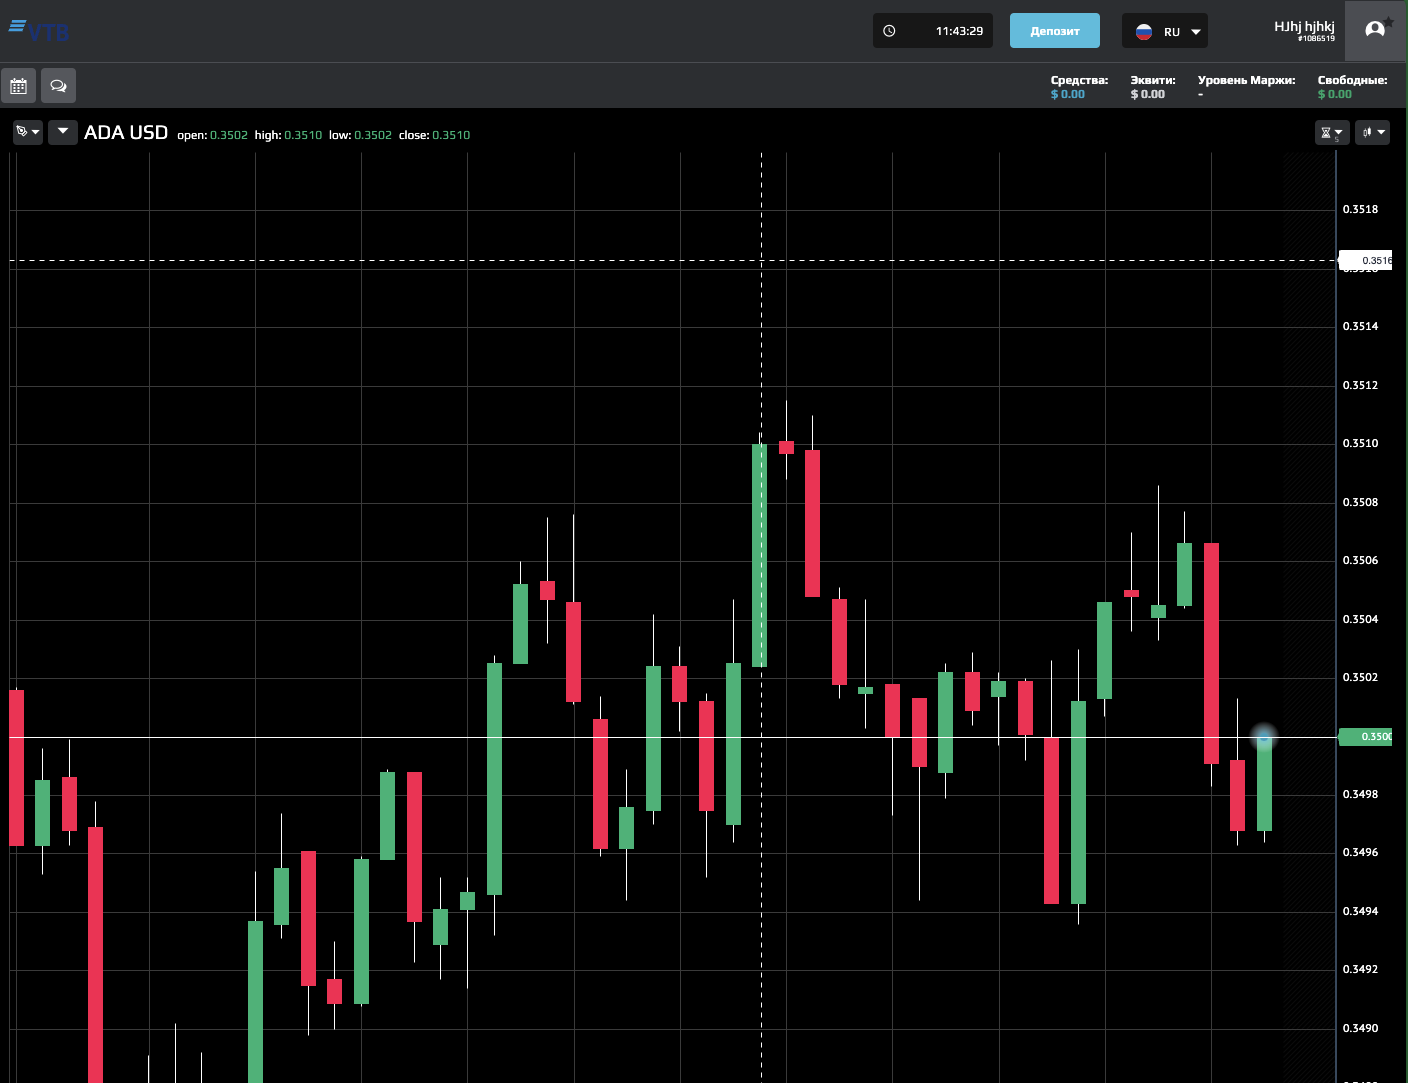The image size is (1408, 1083).
Task: Click the candlestick chart type icon
Action: (x=1367, y=131)
